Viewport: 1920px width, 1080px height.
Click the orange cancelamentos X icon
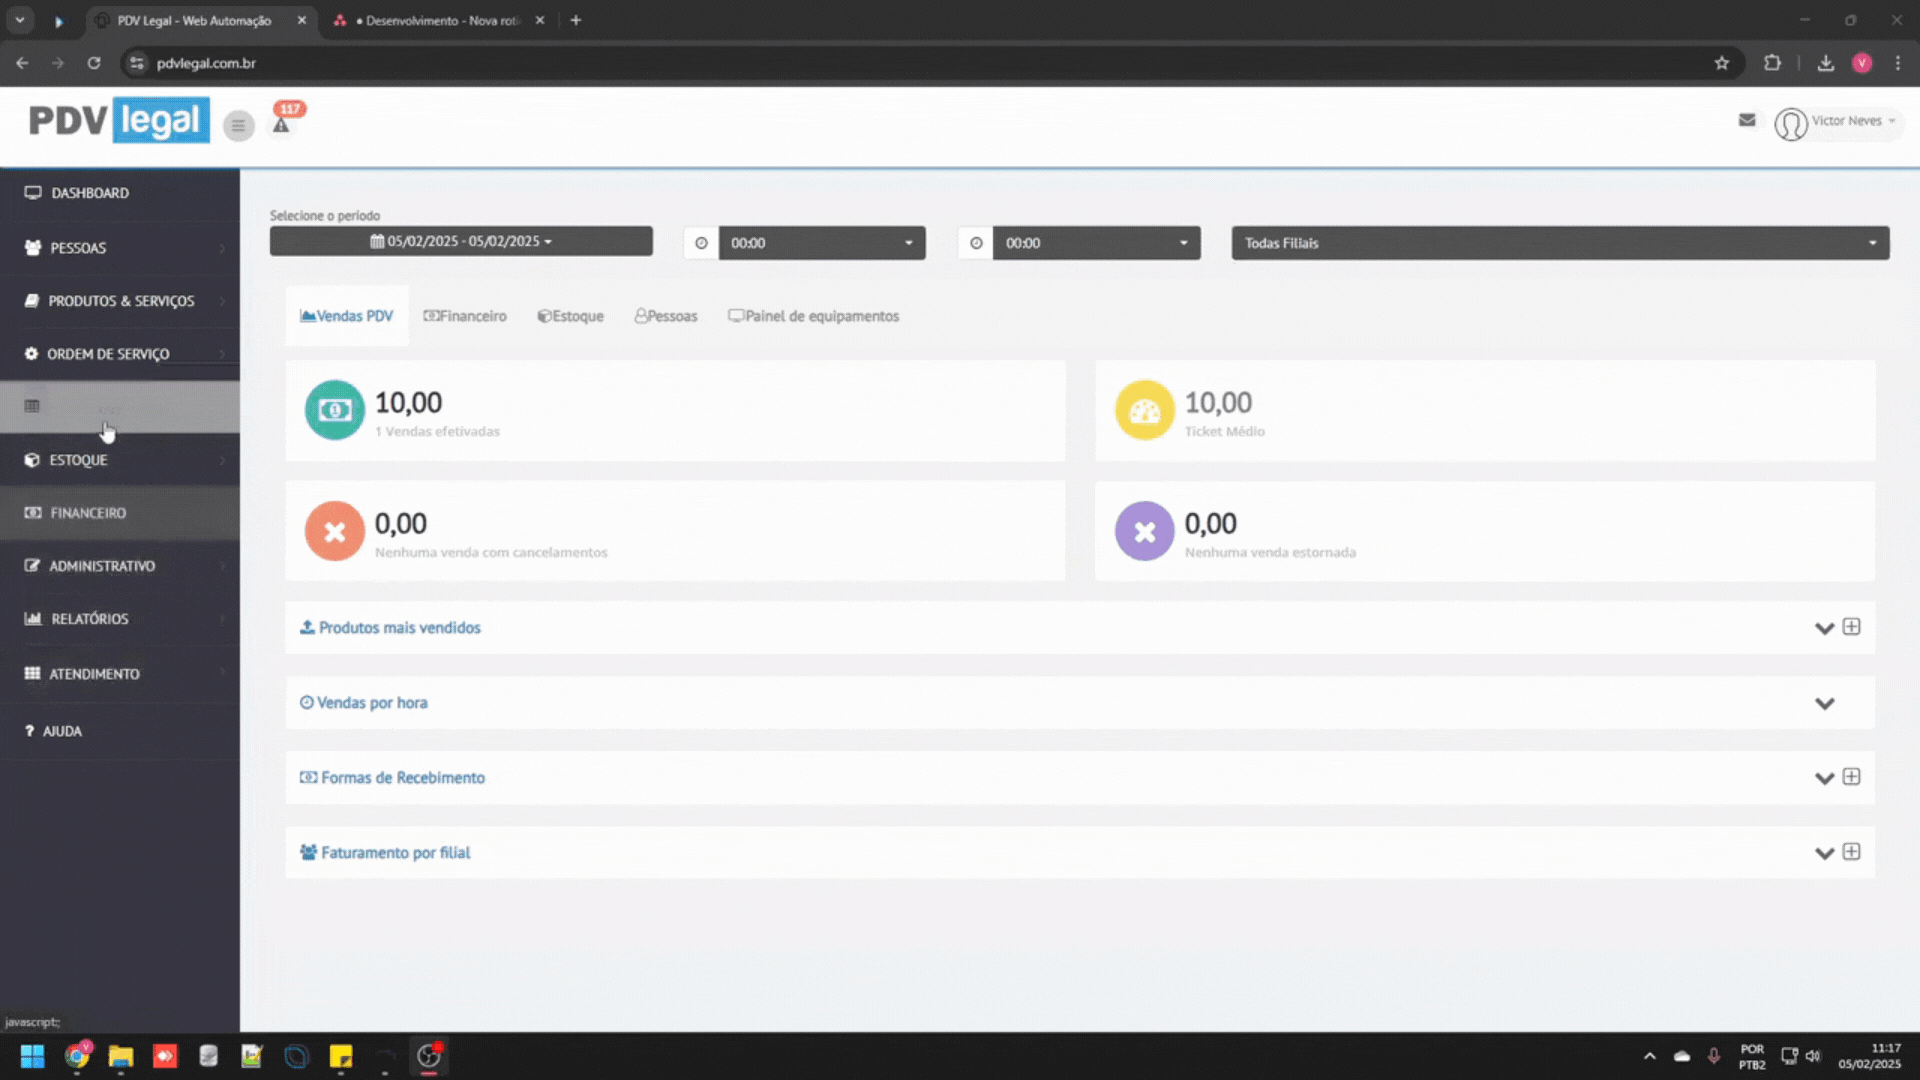click(x=334, y=531)
